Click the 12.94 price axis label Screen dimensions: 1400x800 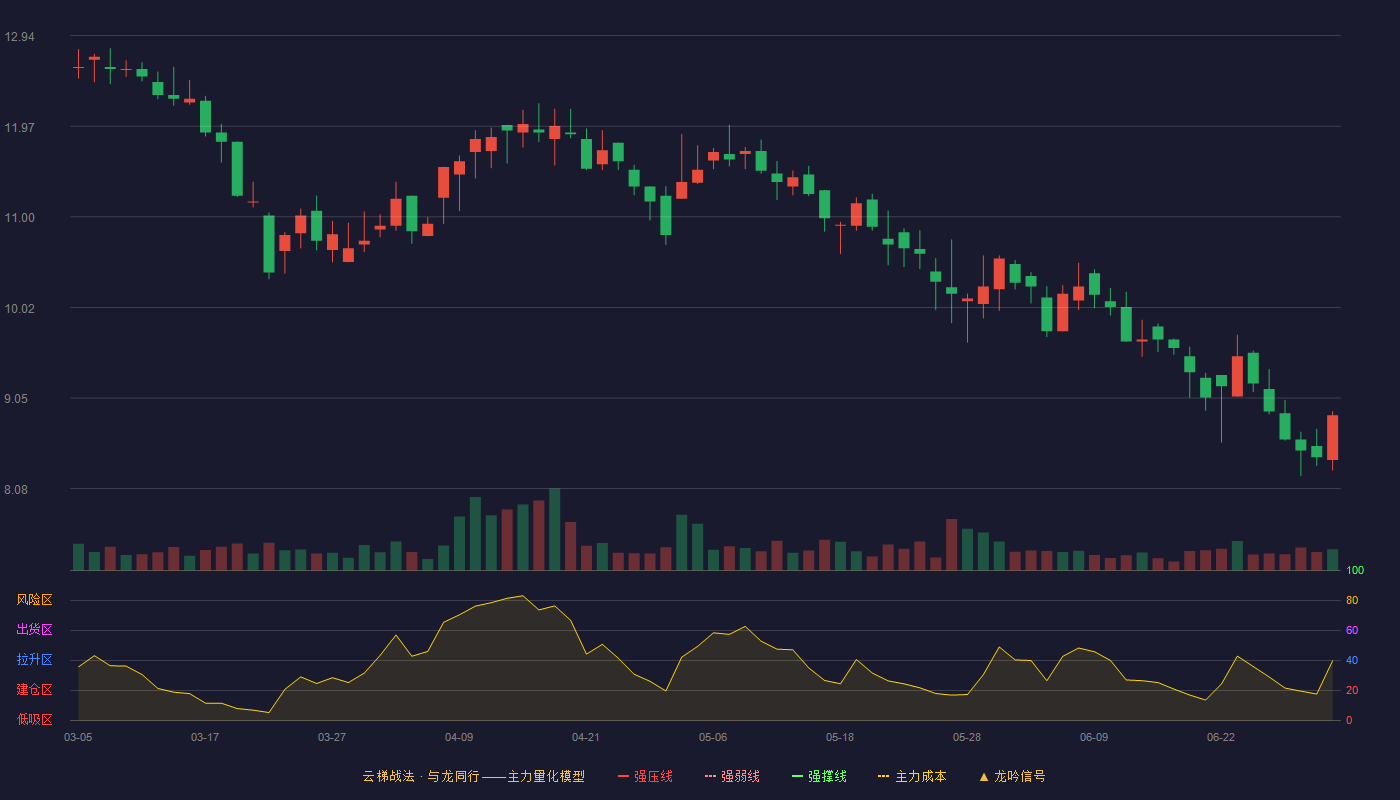[x=19, y=37]
